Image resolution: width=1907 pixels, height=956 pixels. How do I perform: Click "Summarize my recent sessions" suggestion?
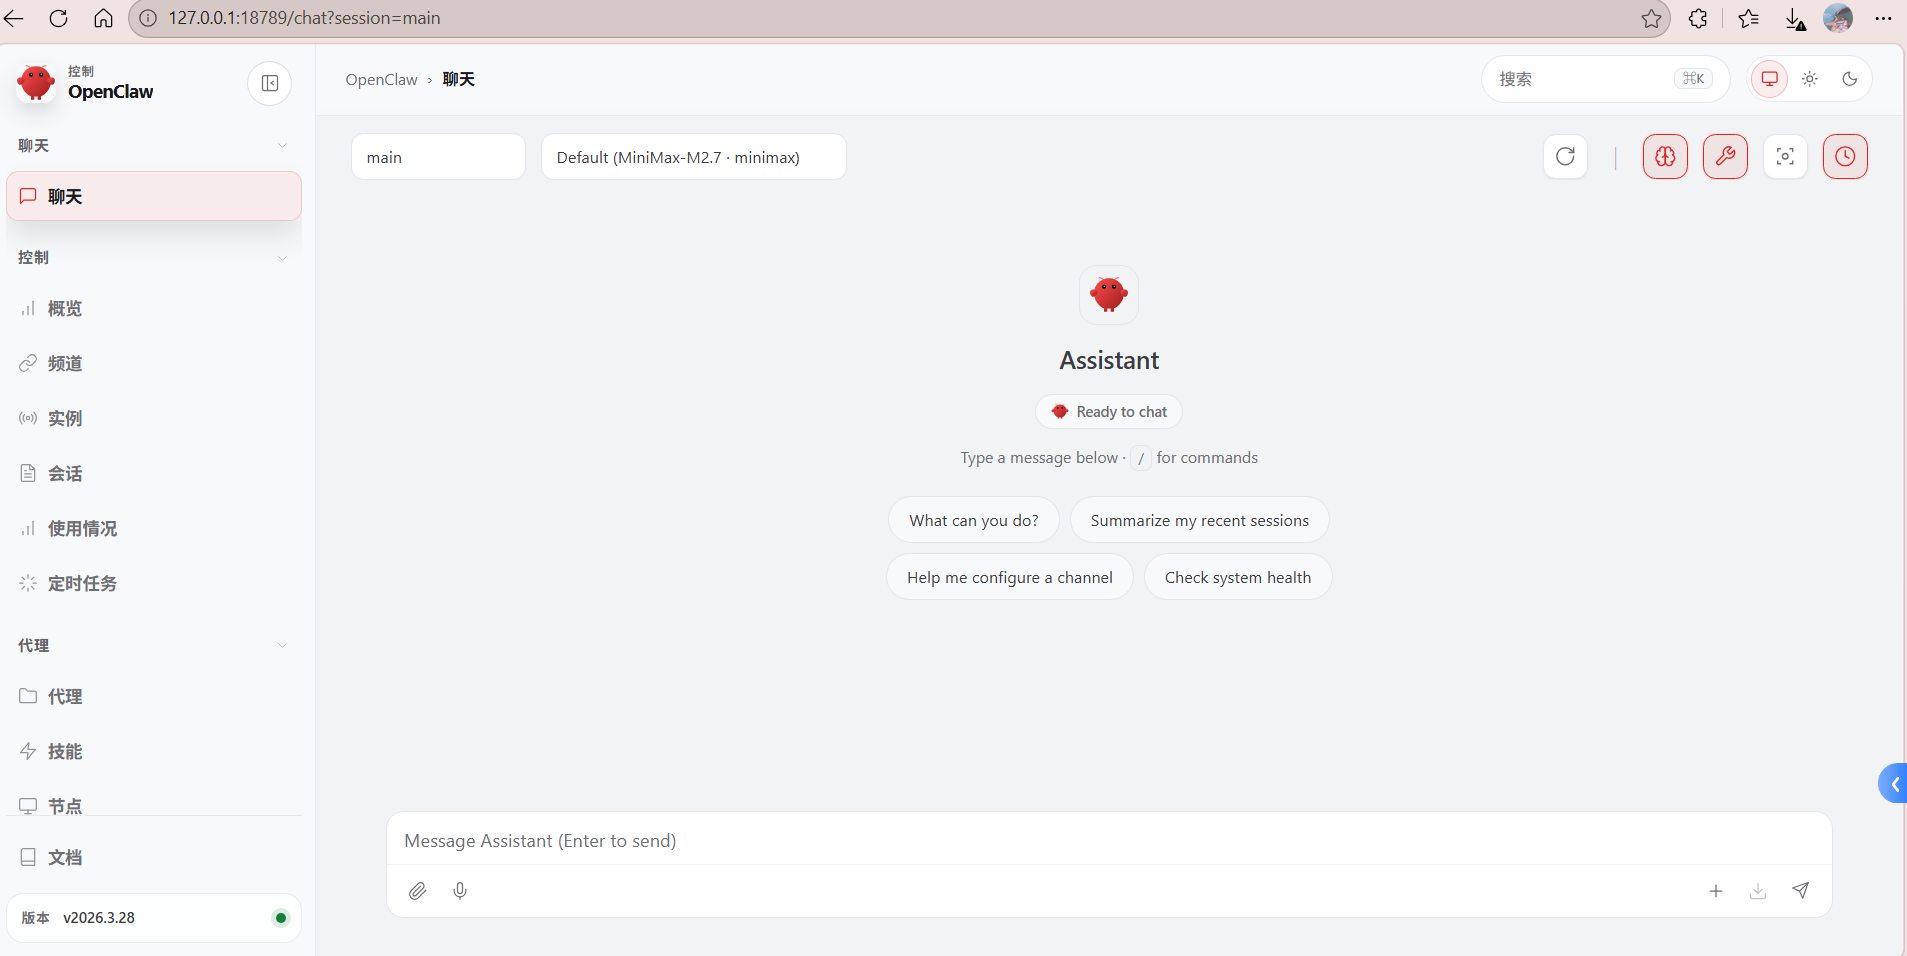click(x=1199, y=520)
